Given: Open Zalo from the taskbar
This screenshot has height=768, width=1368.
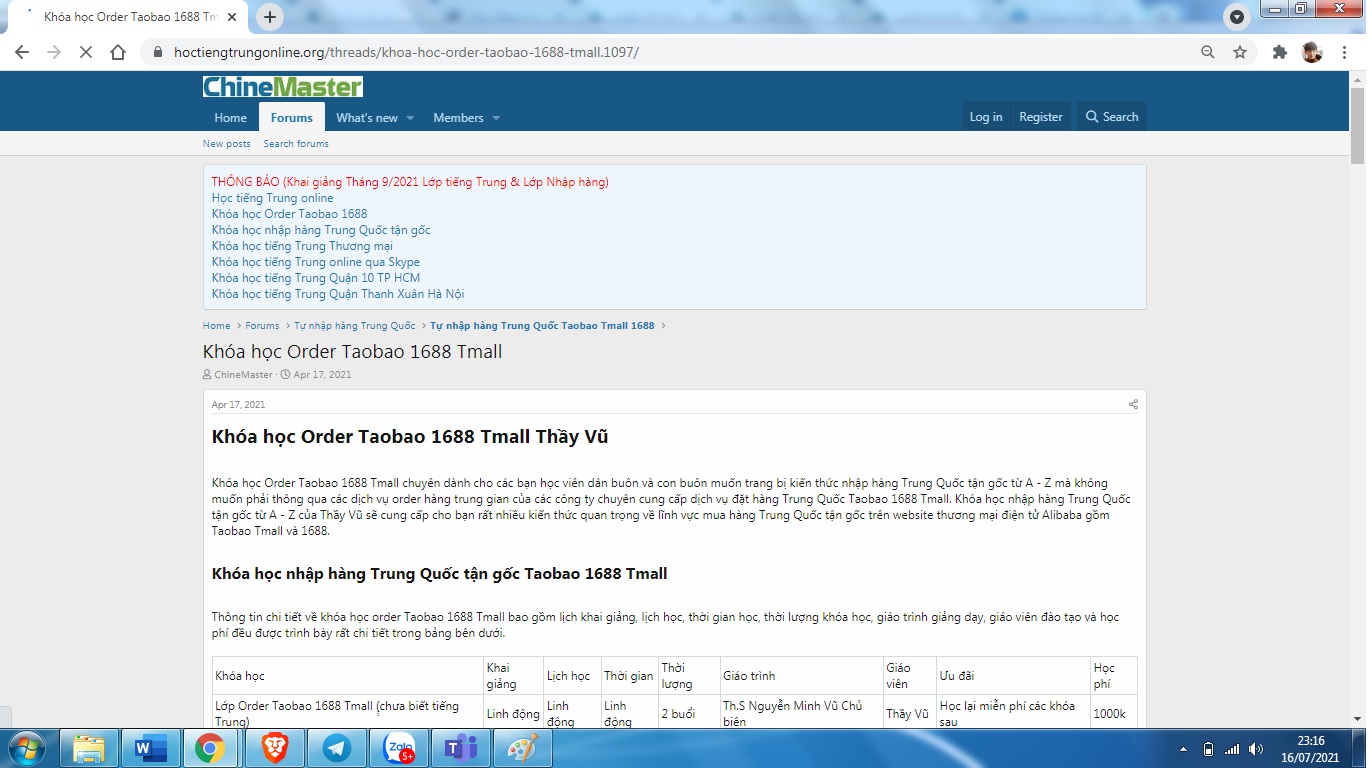Looking at the screenshot, I should pyautogui.click(x=399, y=748).
